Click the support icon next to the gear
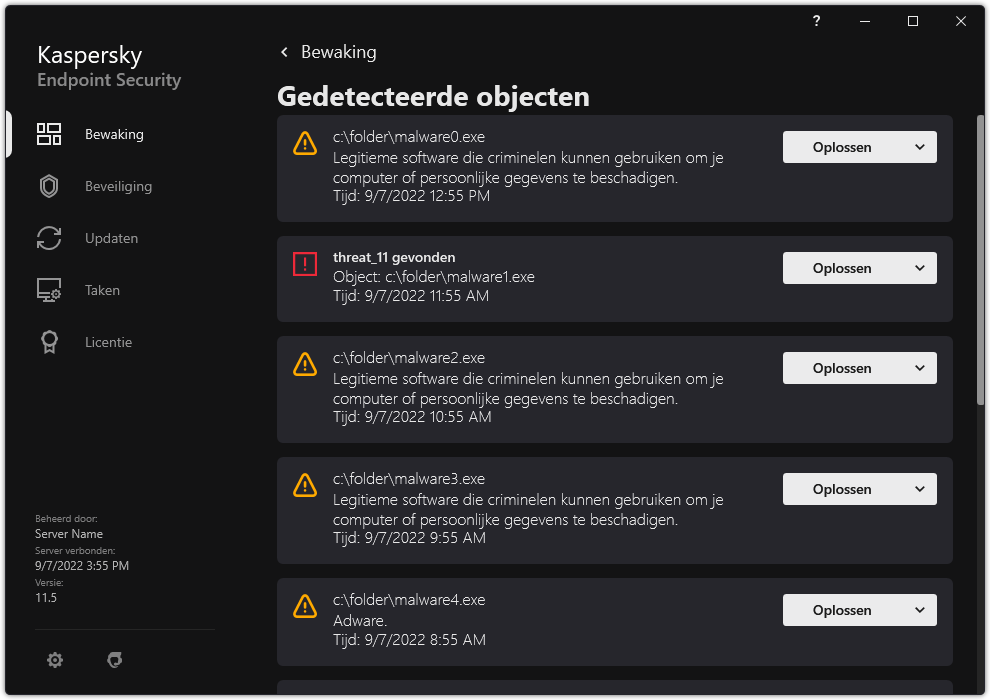Viewport: 990px width, 700px height. pos(115,660)
